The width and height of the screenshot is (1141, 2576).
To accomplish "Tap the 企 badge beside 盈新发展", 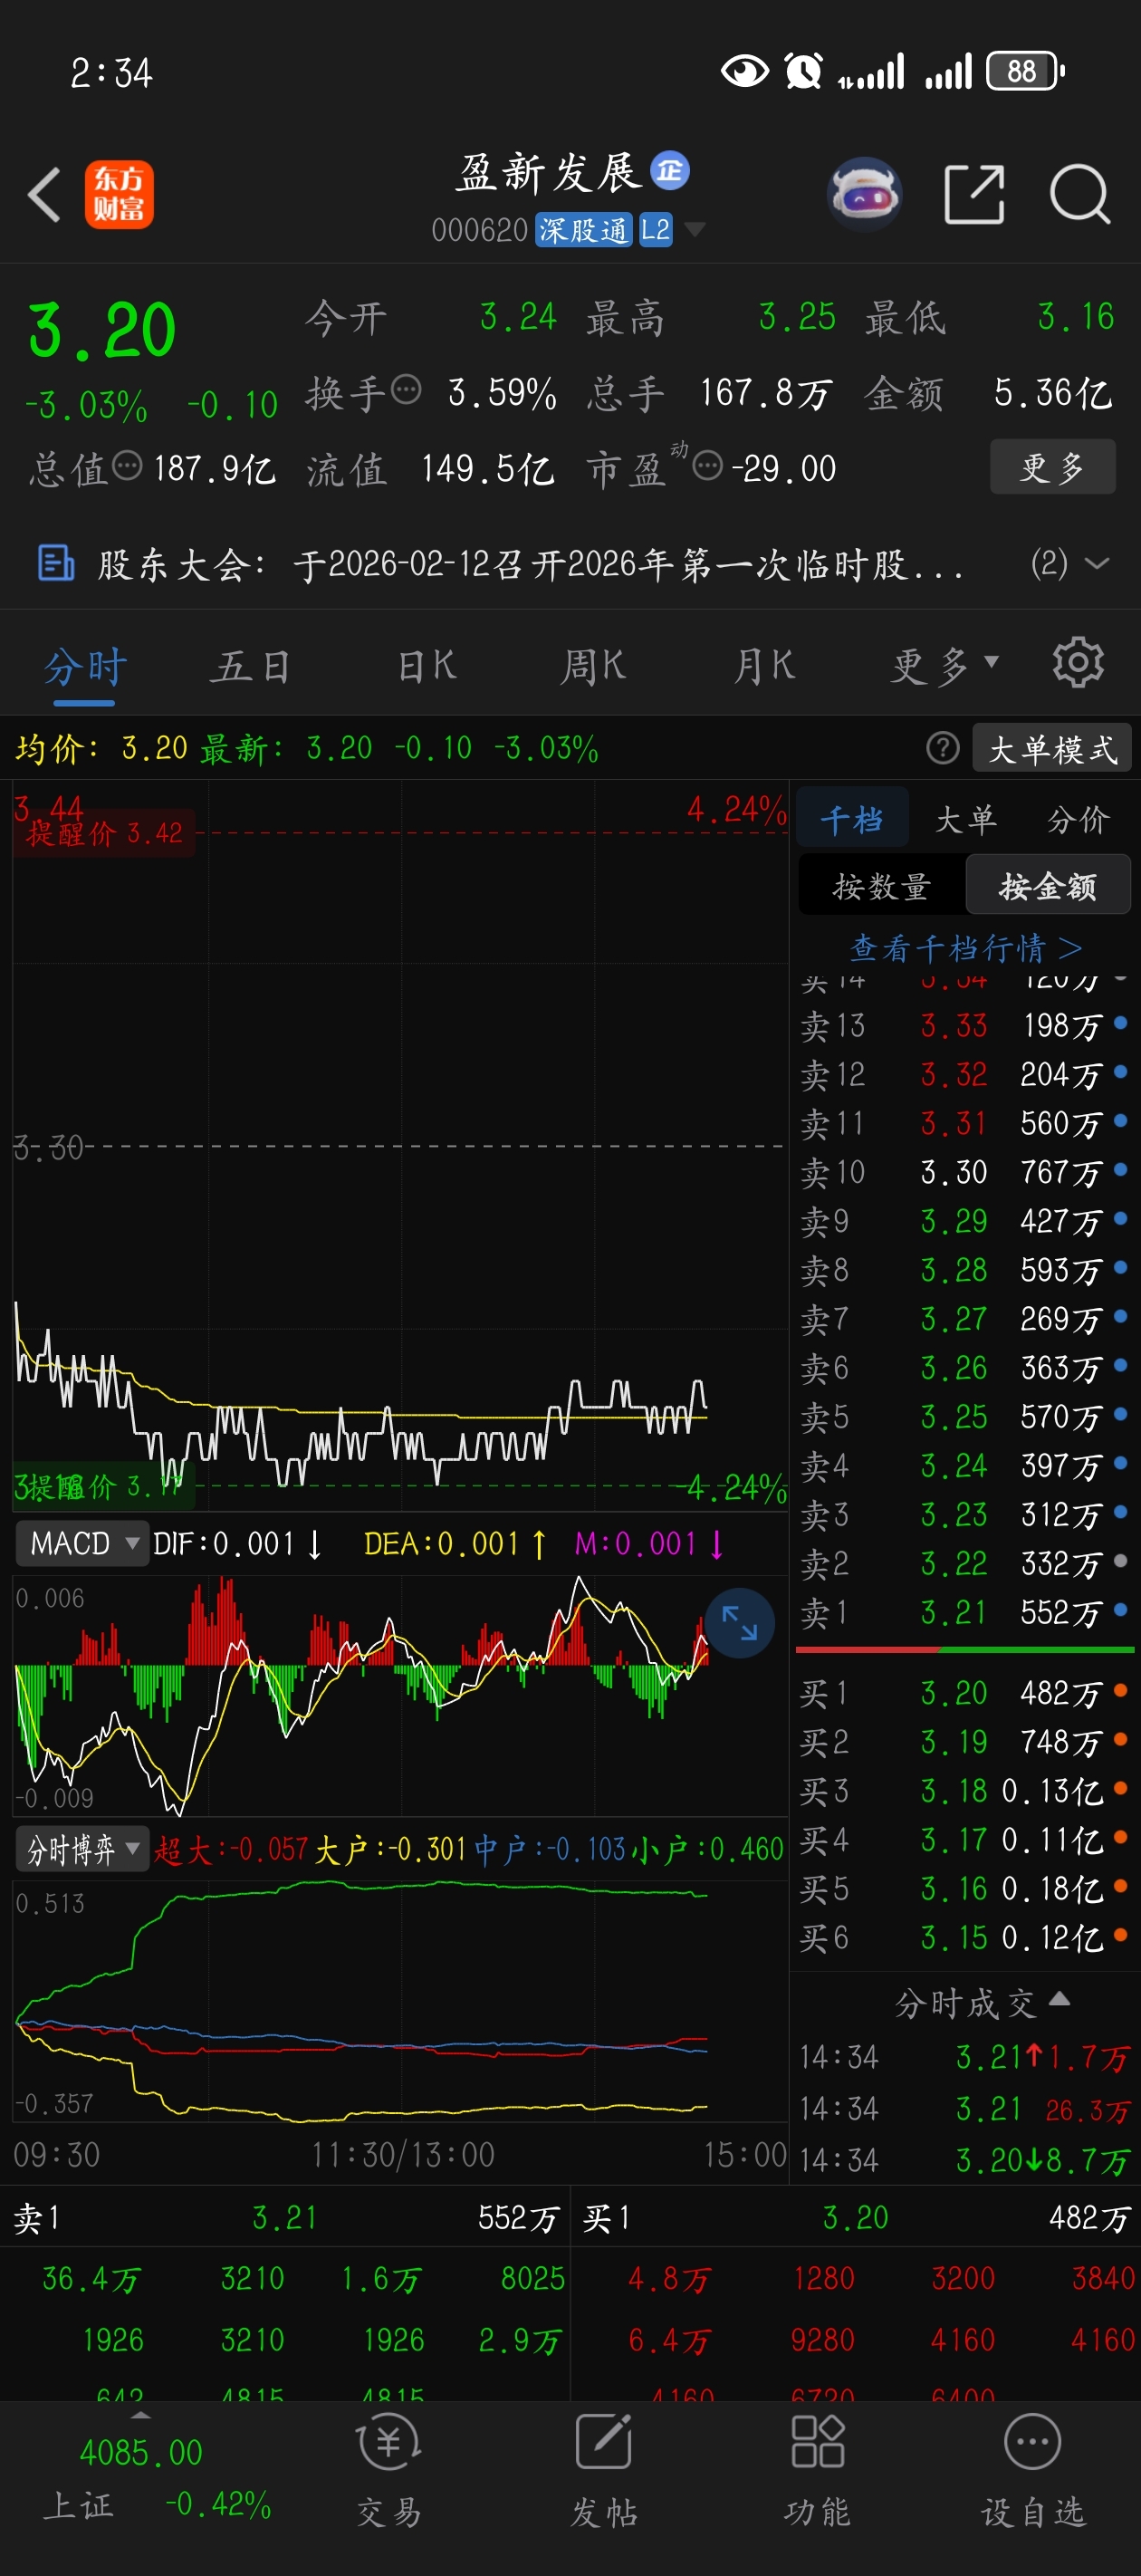I will click(x=670, y=170).
